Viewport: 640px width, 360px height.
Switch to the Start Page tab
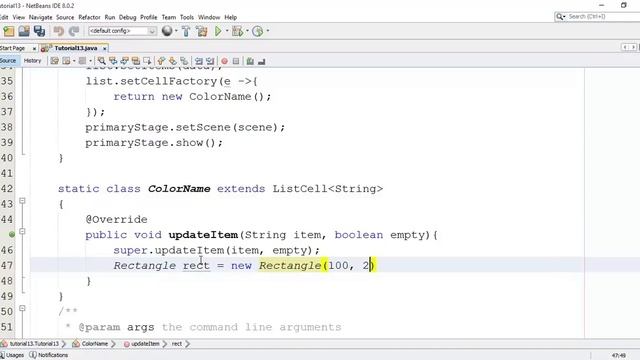point(13,48)
